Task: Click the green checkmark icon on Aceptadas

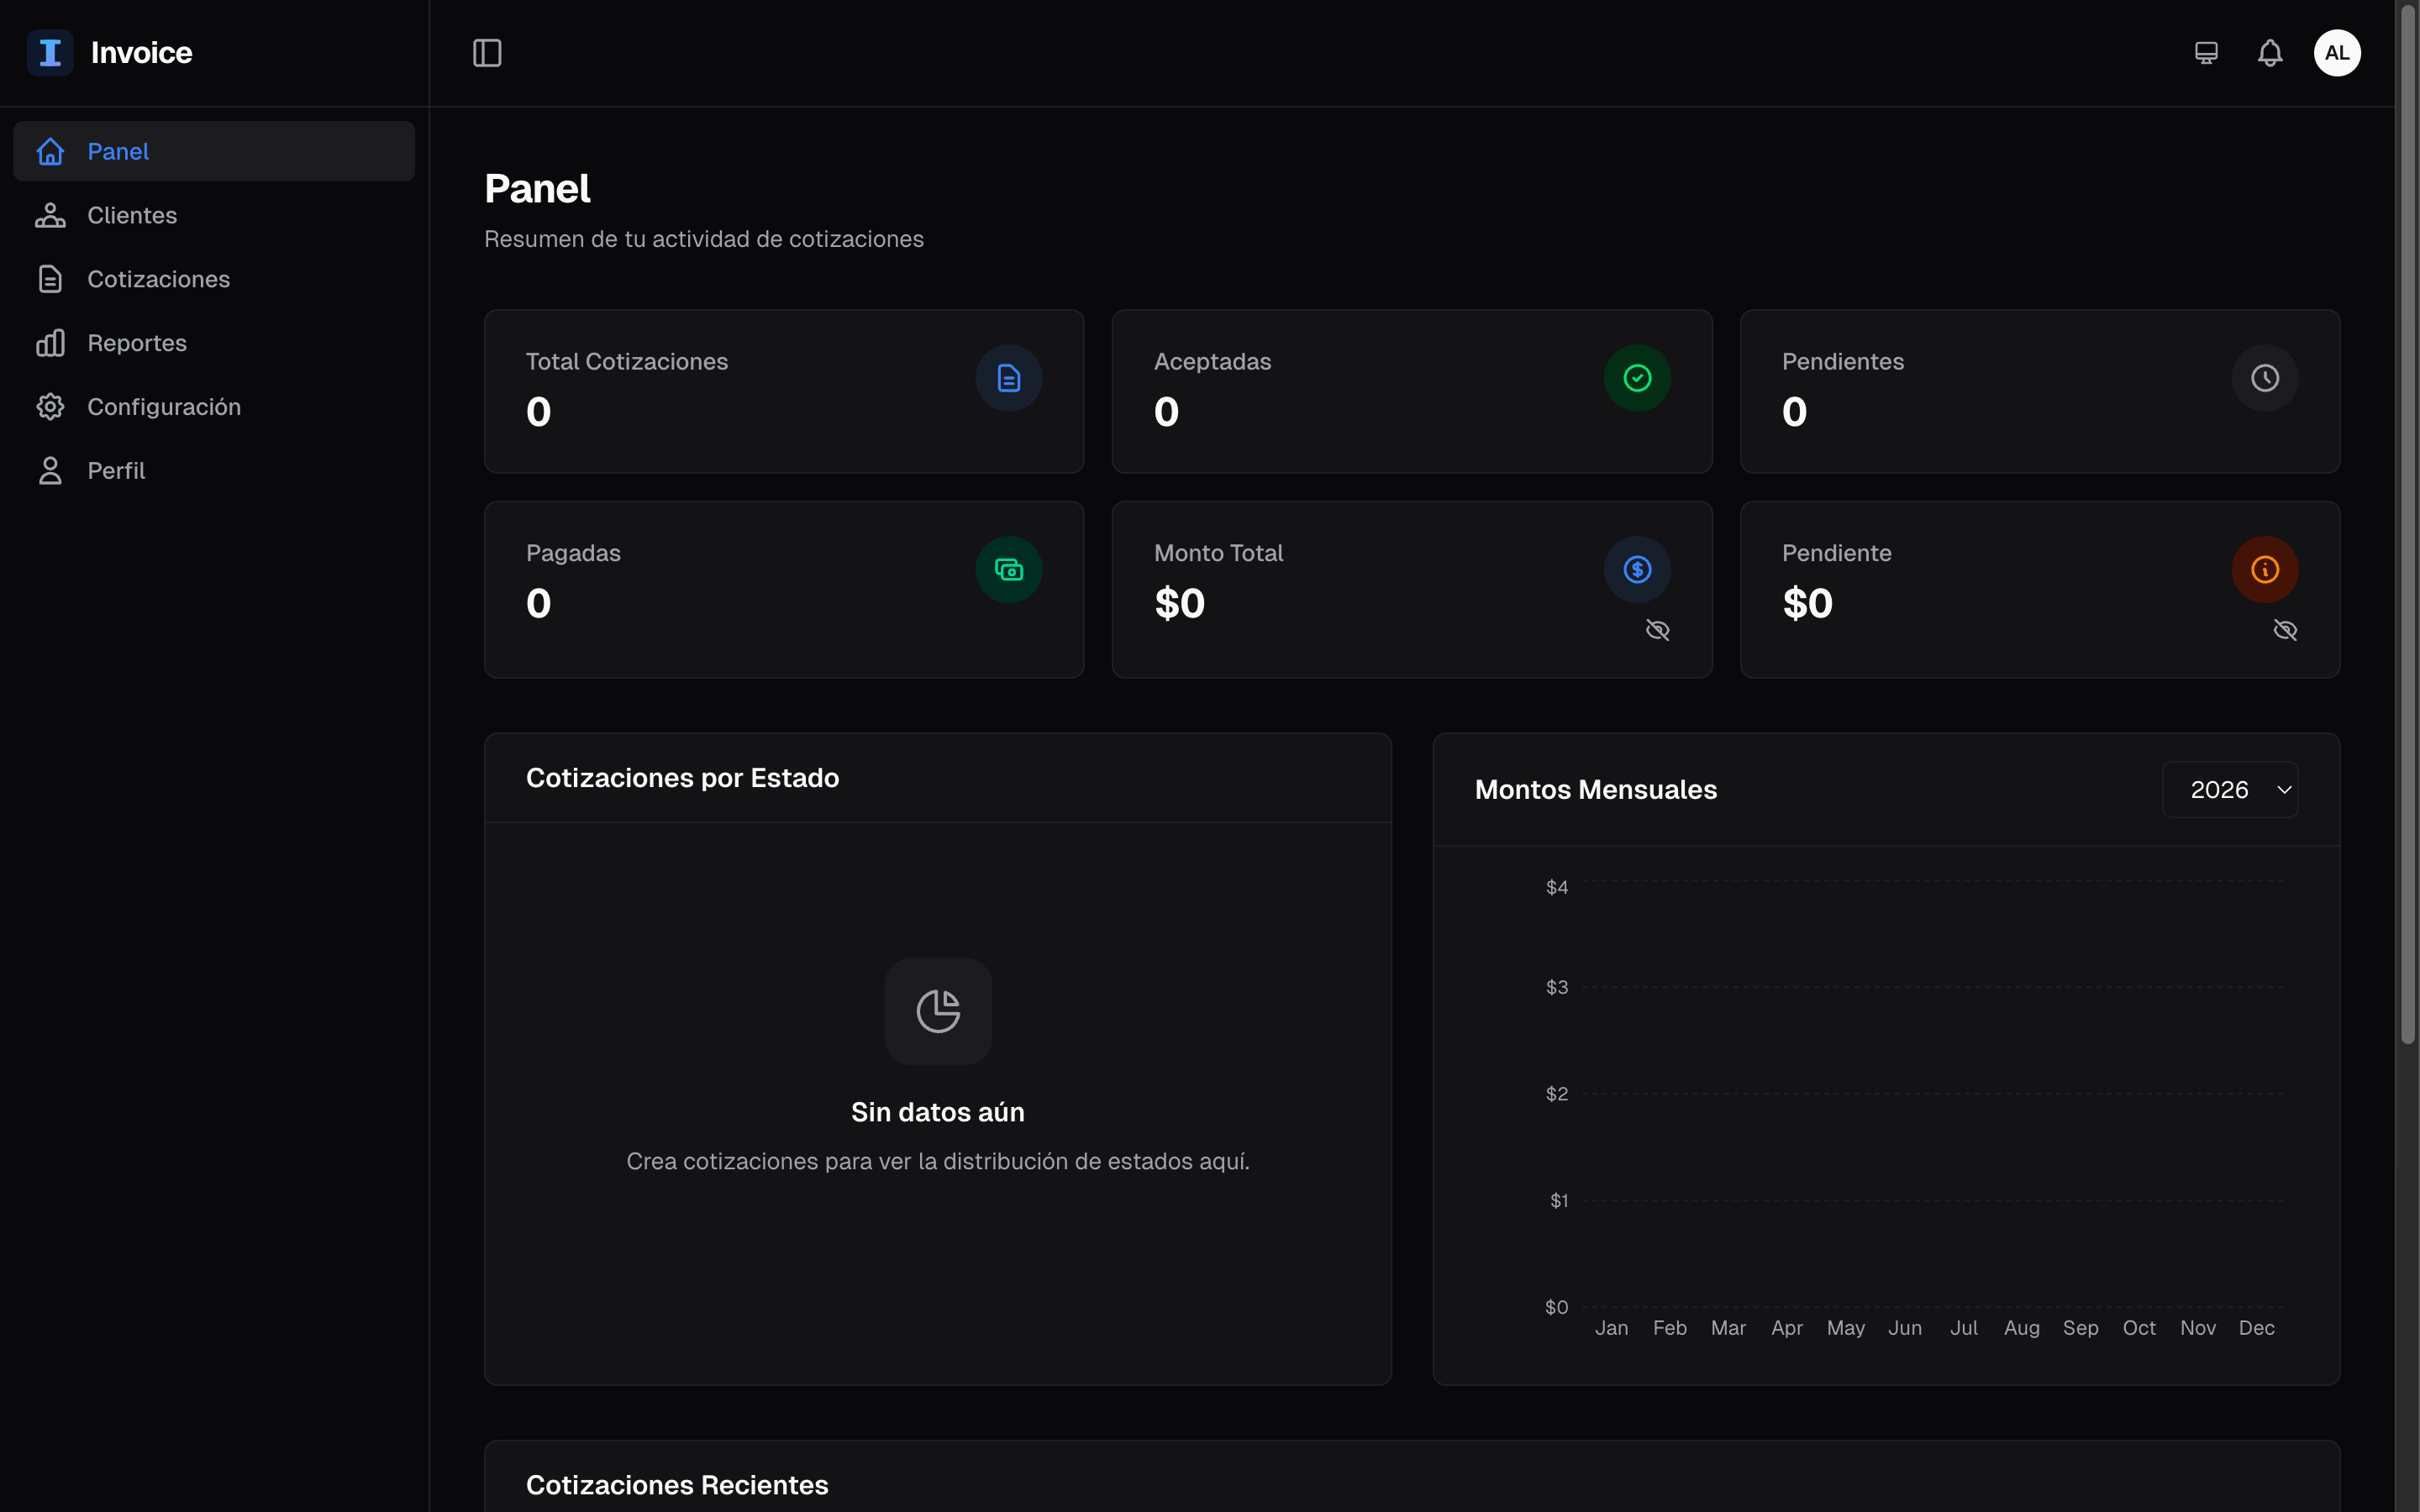Action: 1636,378
